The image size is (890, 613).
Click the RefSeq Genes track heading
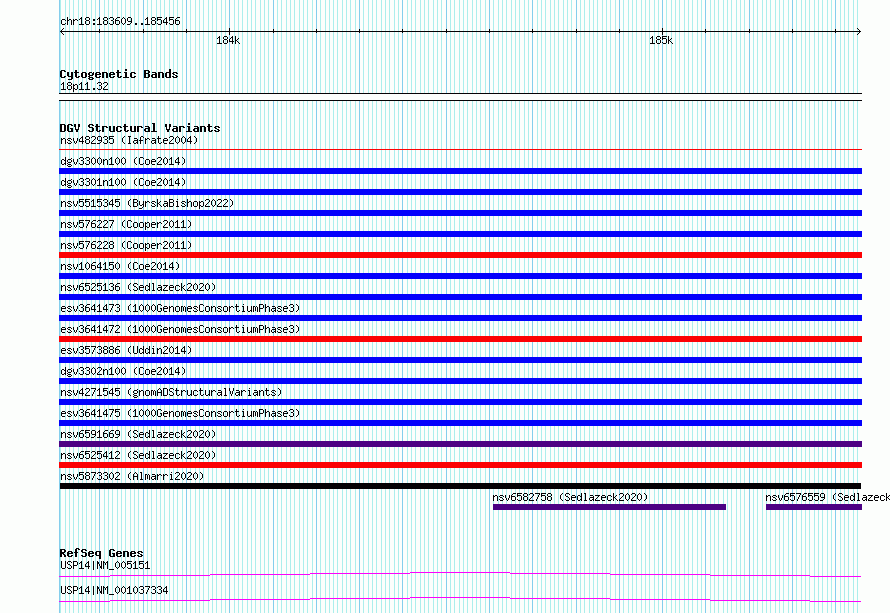coord(101,553)
